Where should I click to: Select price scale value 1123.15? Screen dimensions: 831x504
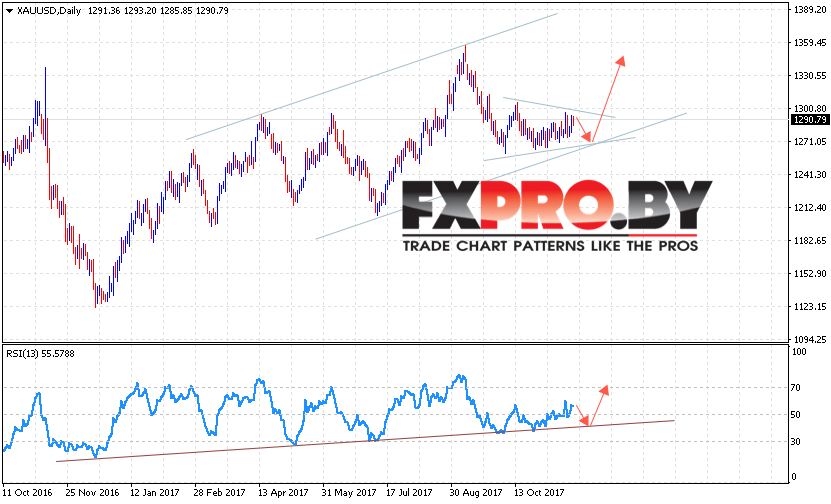coord(809,306)
